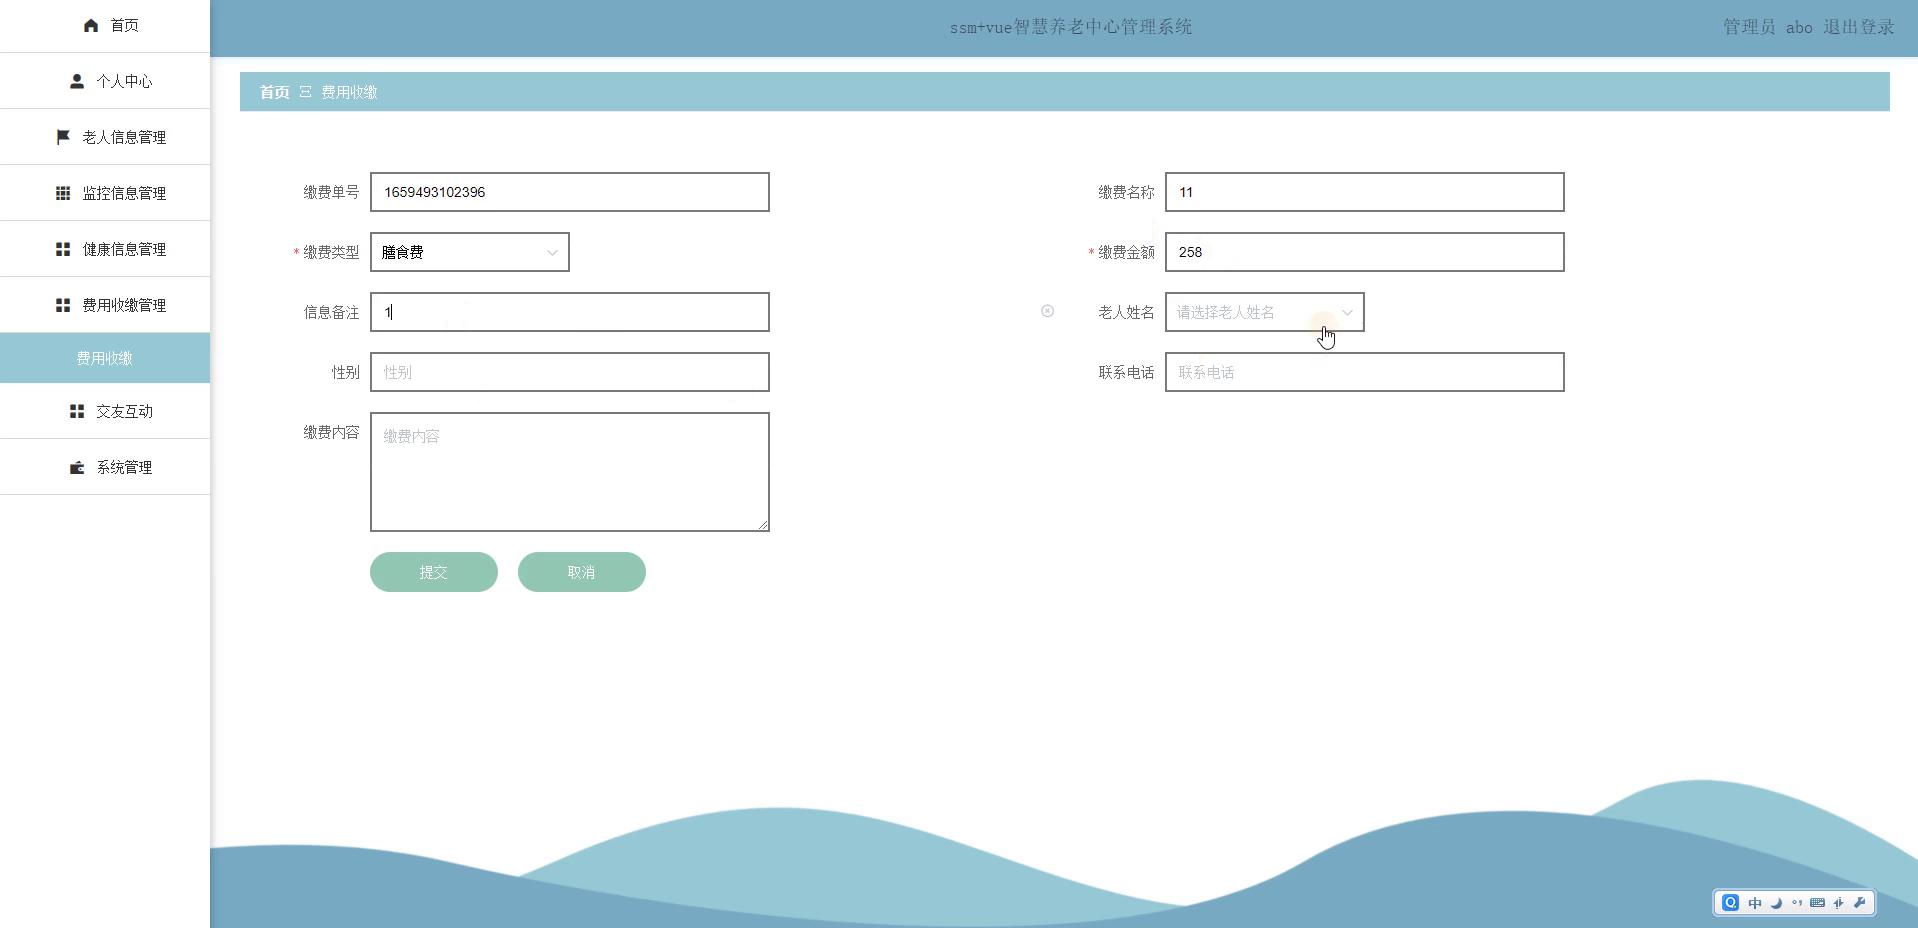This screenshot has width=1918, height=928.
Task: Open 首页 in the sidebar
Action: tap(105, 26)
